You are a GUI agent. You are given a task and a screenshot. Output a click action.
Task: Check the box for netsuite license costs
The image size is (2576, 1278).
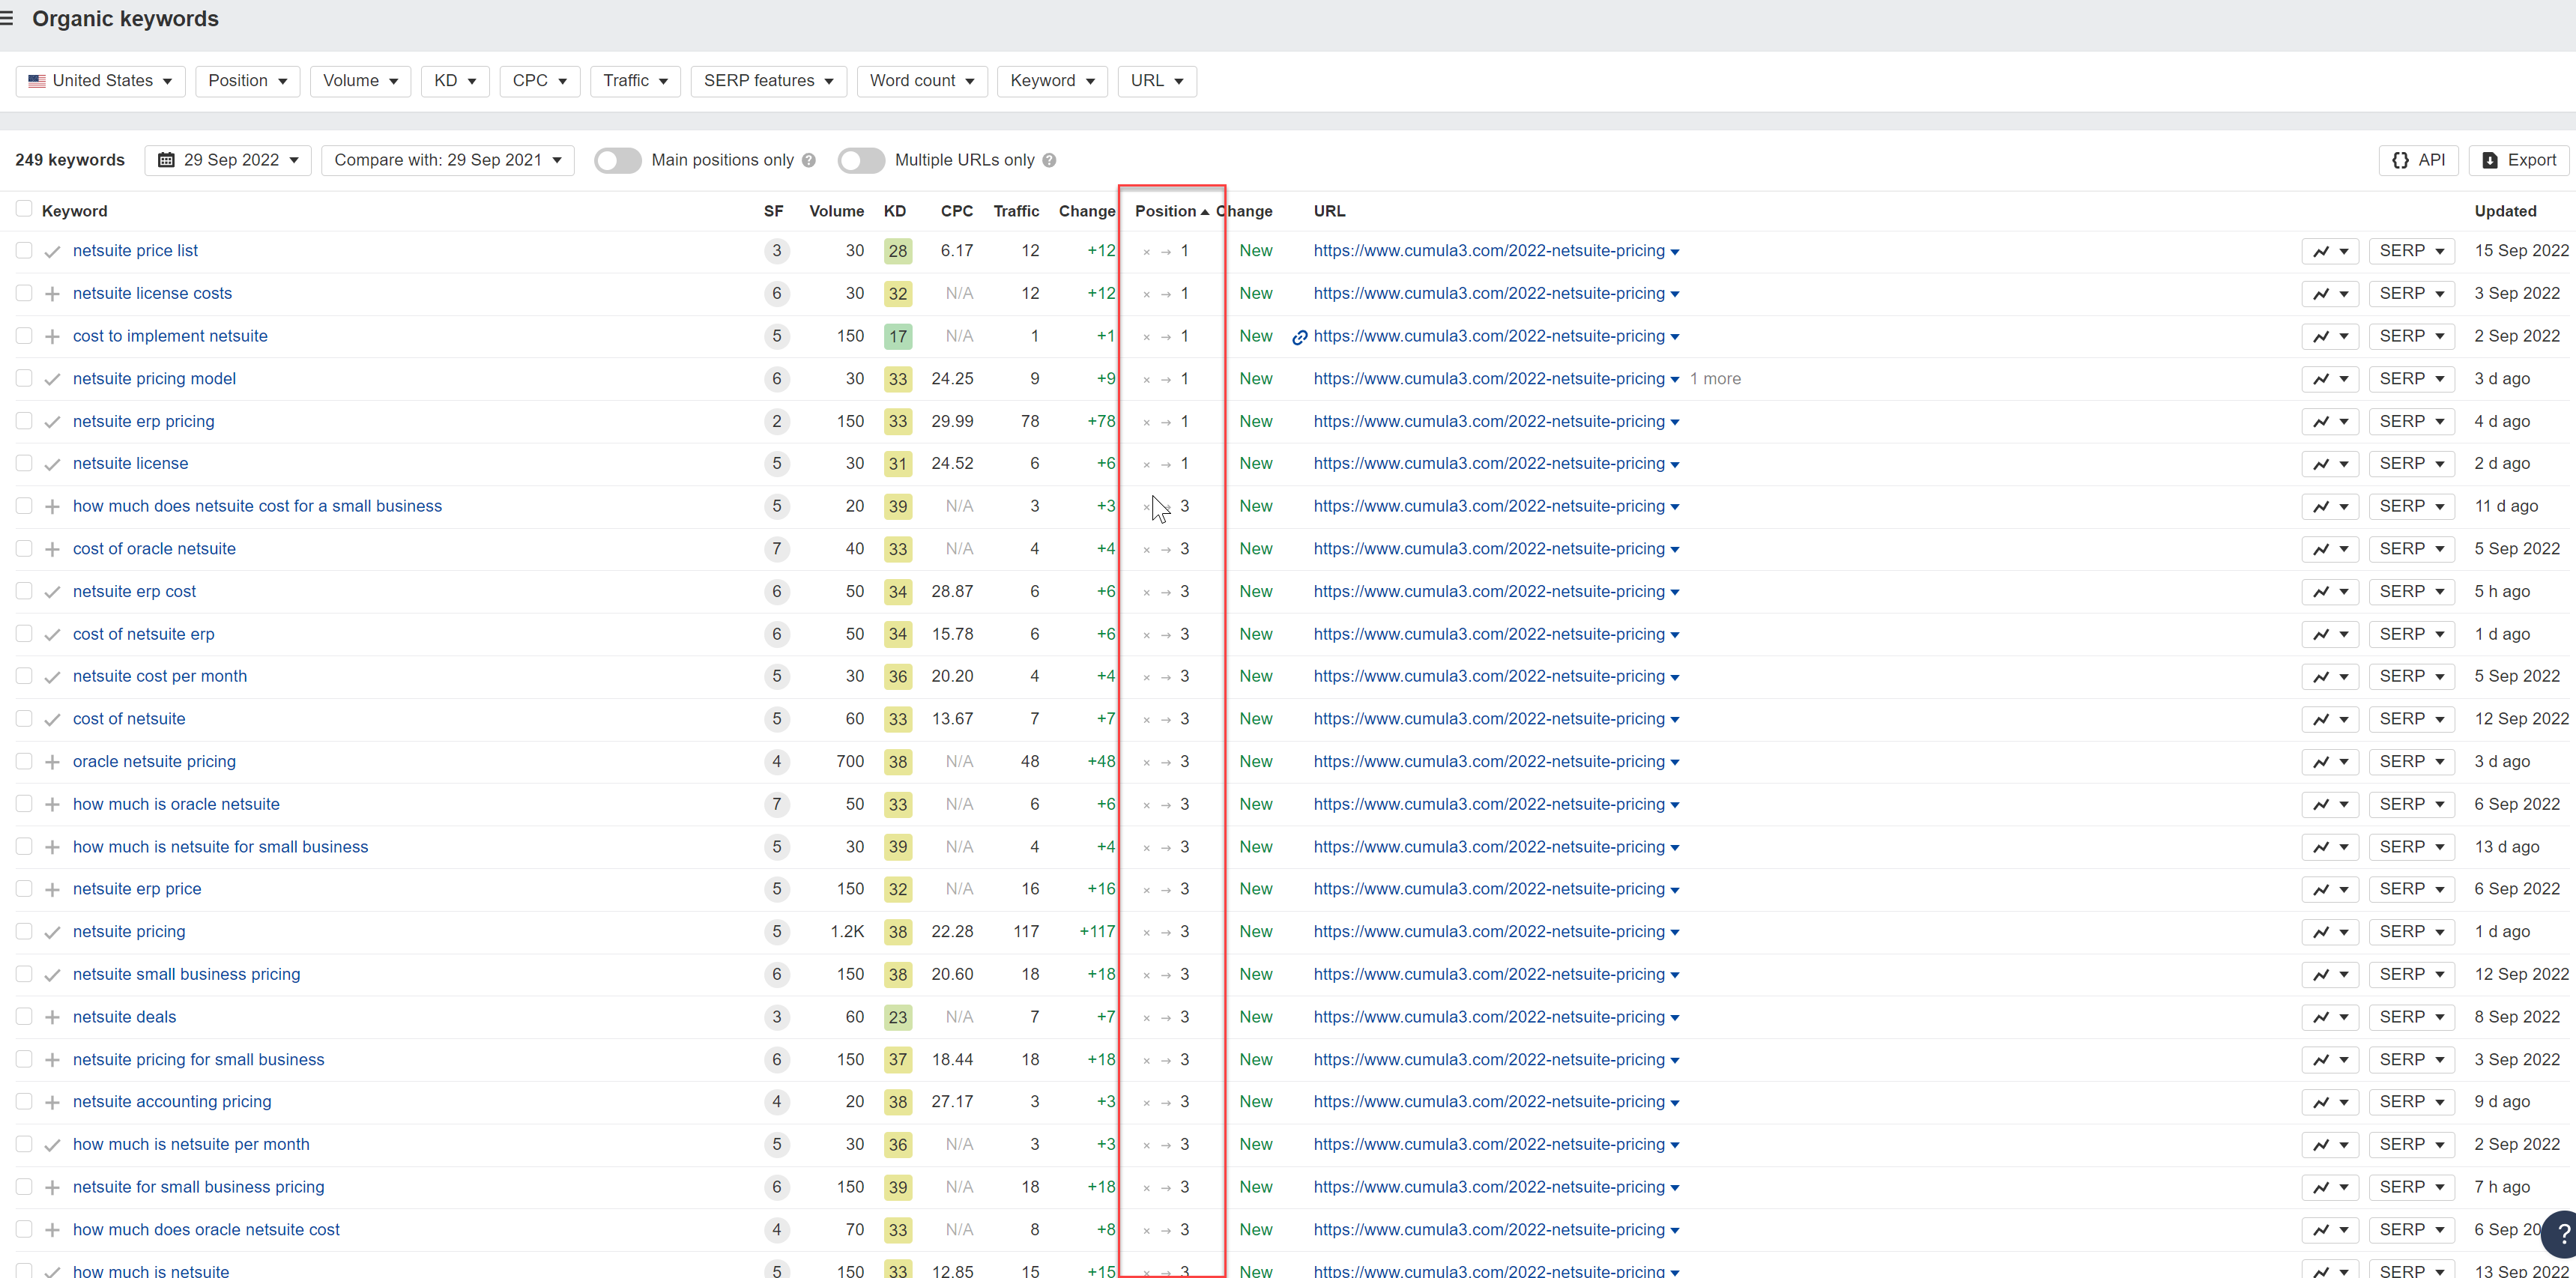(x=24, y=293)
